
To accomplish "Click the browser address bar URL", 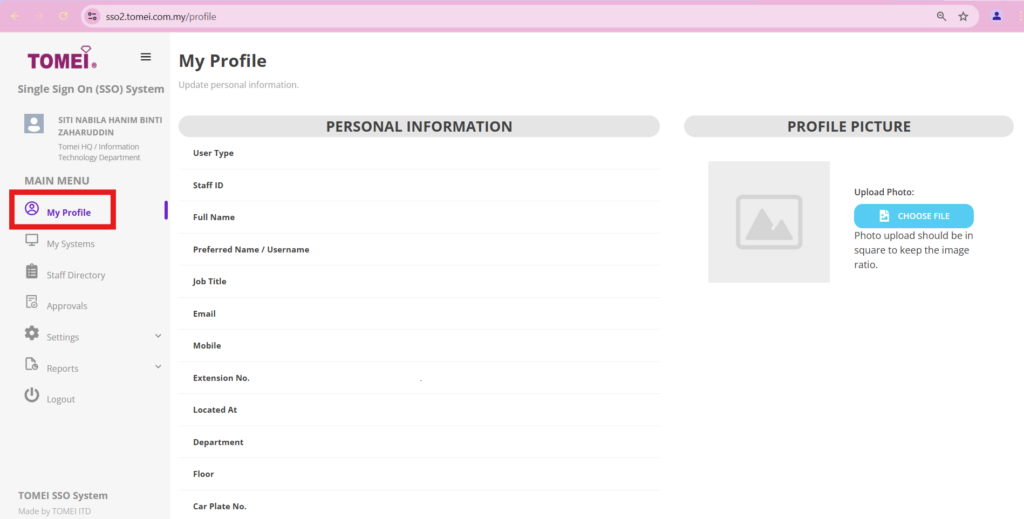I will 160,17.
